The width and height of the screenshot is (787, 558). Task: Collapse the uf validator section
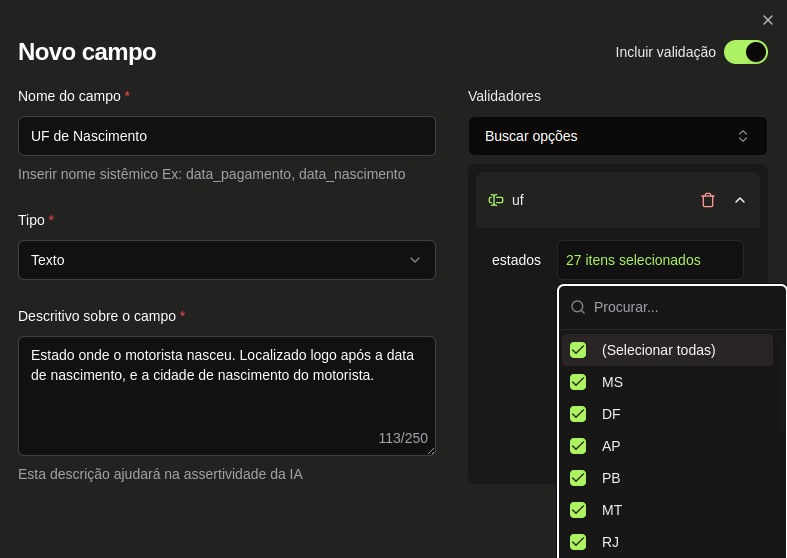740,200
